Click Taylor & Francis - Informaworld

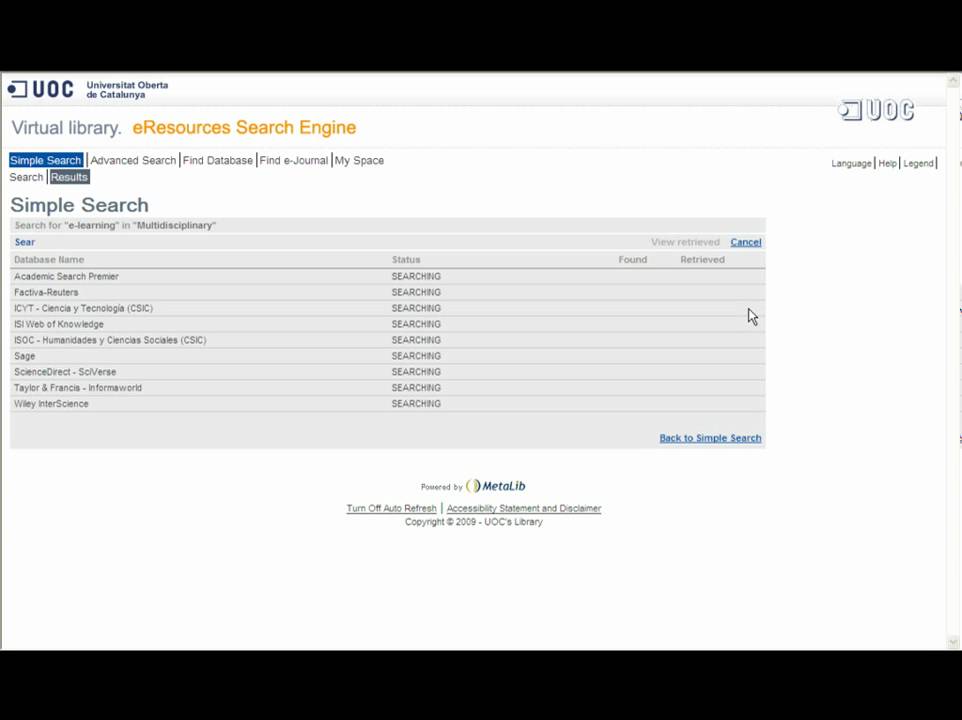pos(78,388)
